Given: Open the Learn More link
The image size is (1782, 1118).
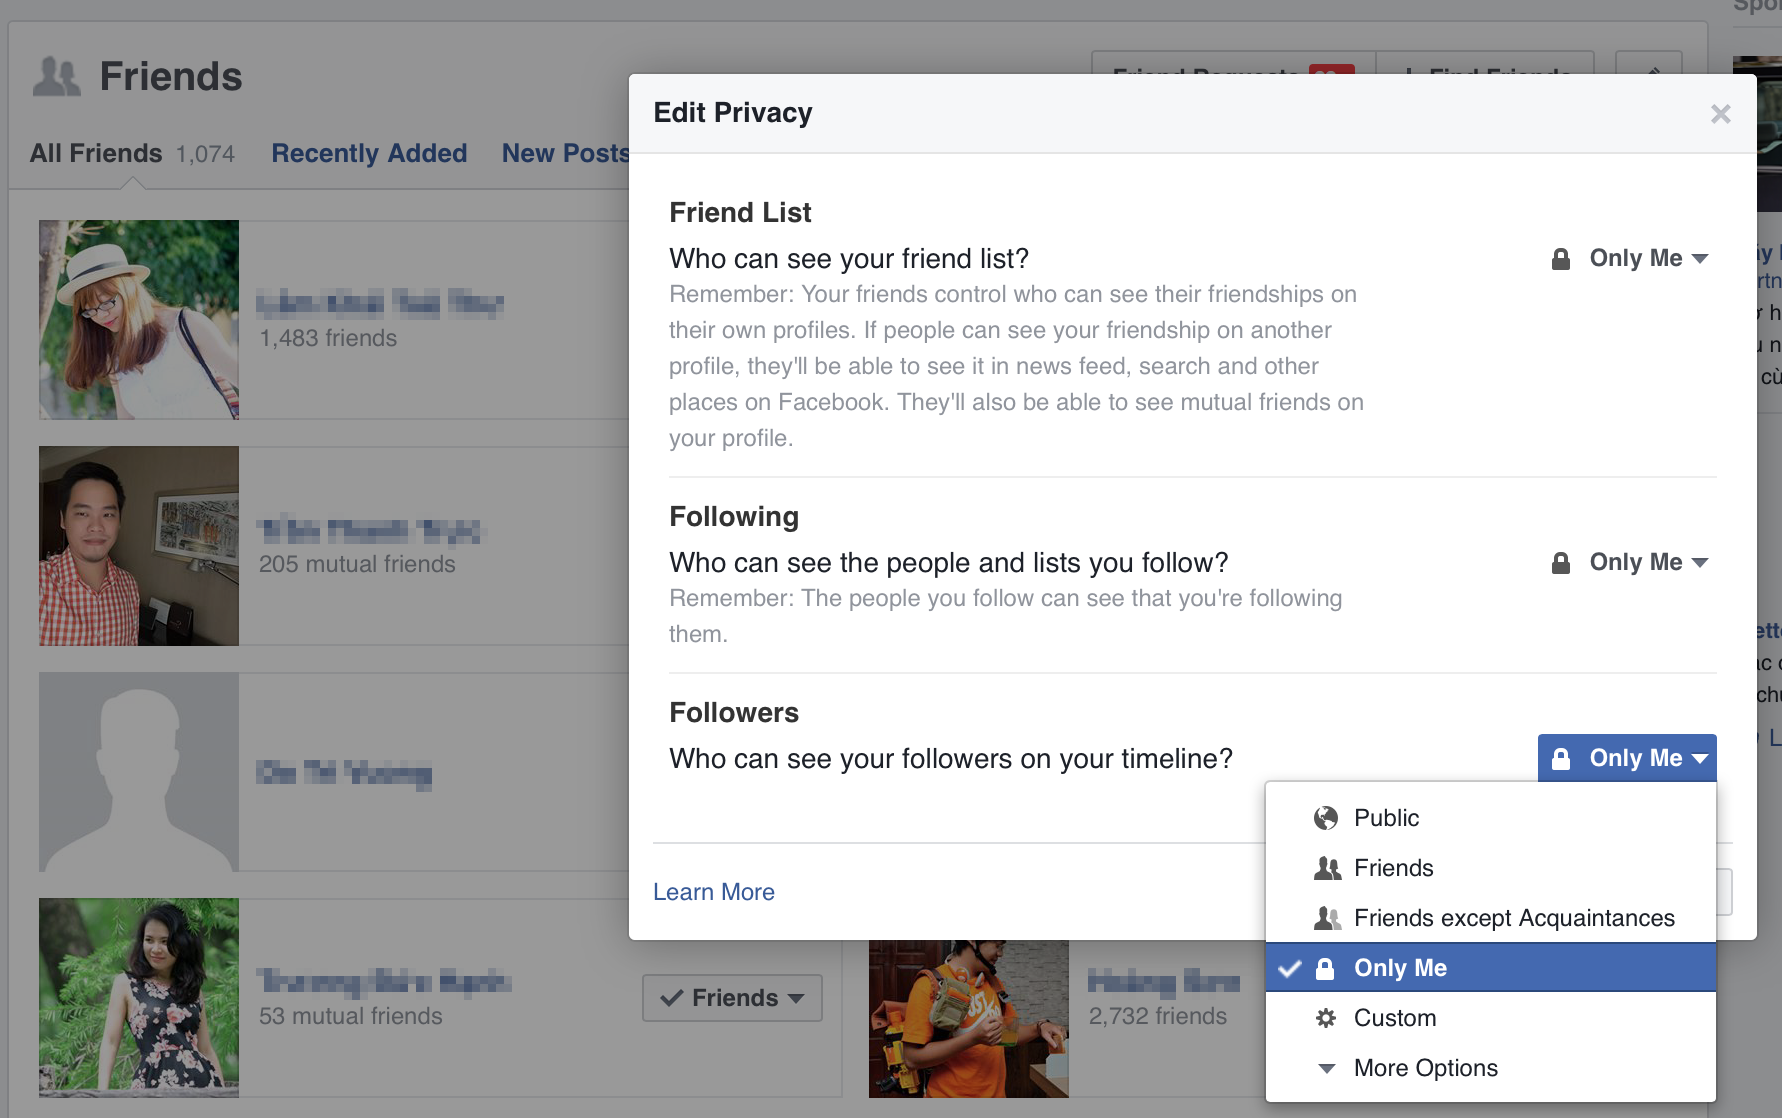Looking at the screenshot, I should coord(713,891).
